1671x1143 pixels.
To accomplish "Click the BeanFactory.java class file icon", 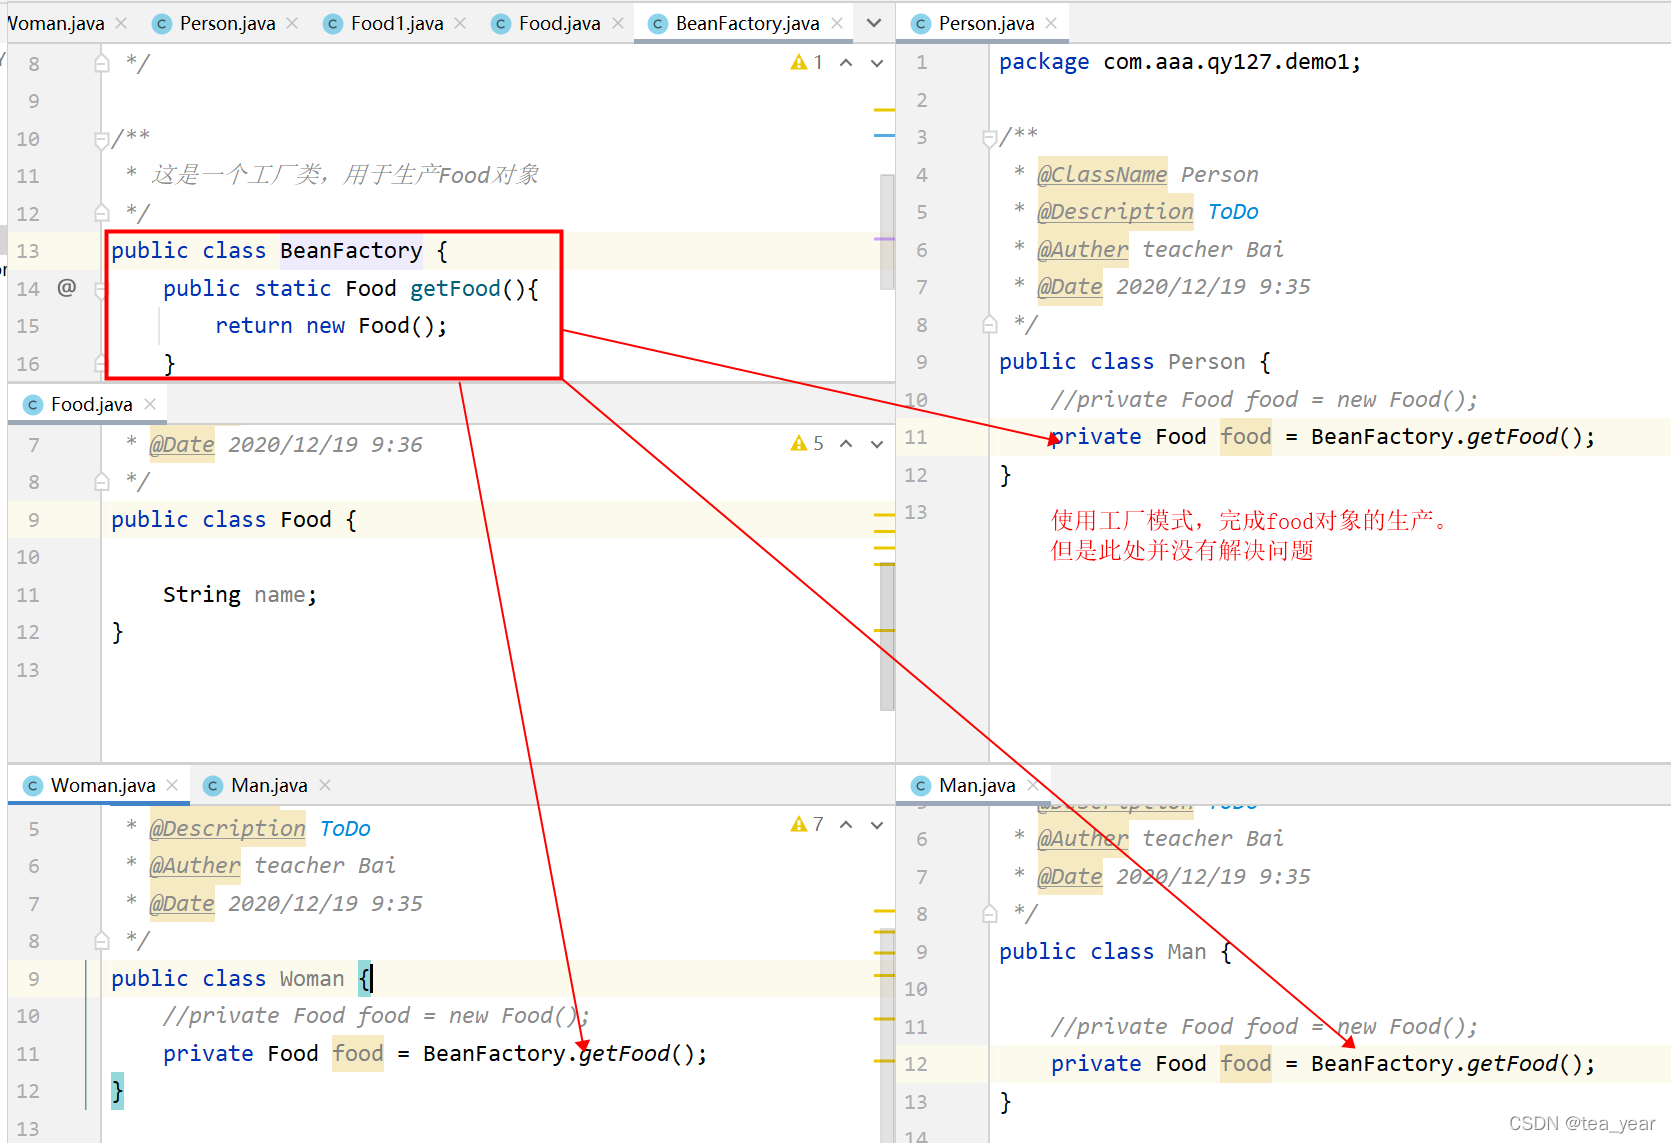I will coord(658,23).
